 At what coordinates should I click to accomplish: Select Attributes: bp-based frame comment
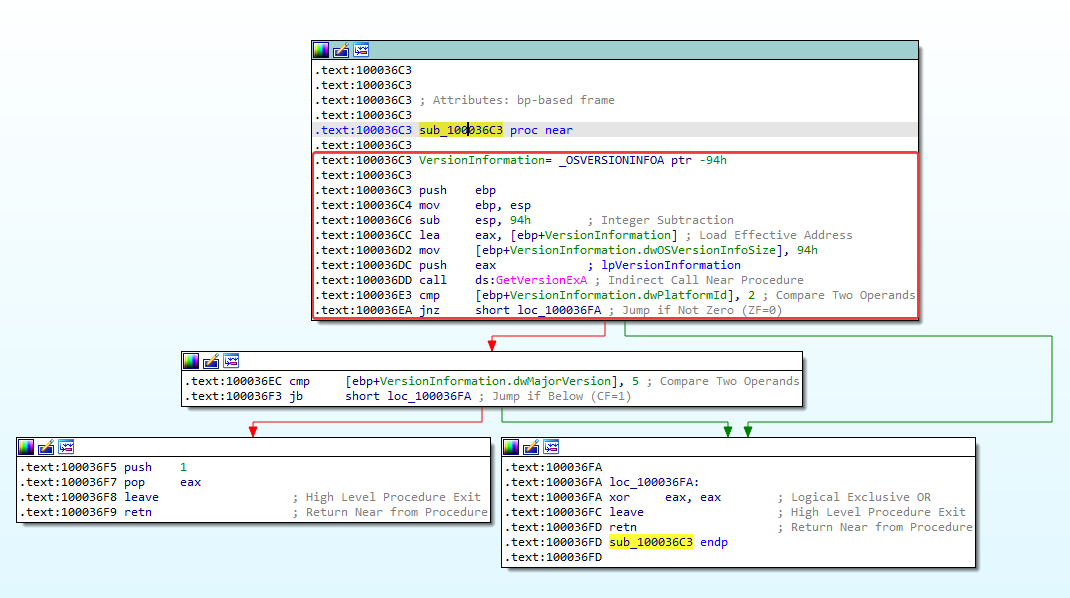coord(517,100)
